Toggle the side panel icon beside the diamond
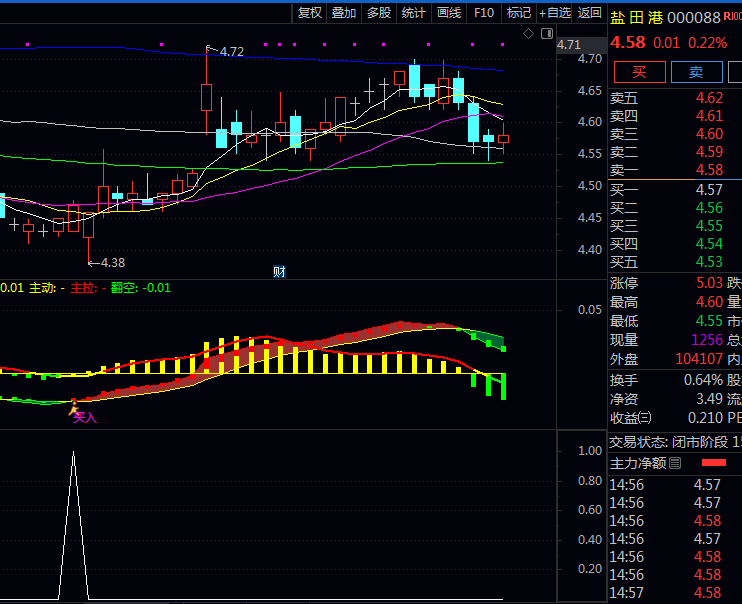 [546, 33]
